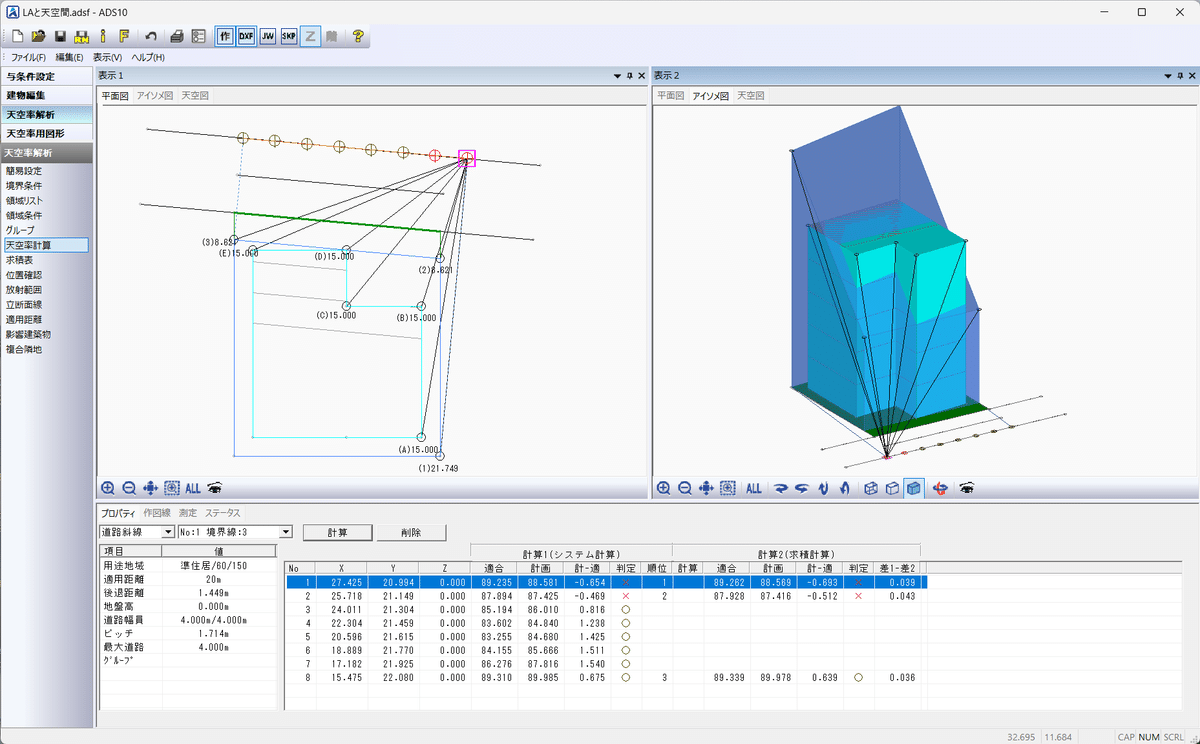Image resolution: width=1200 pixels, height=744 pixels.
Task: Select 境界条件 in the sidebar
Action: click(24, 185)
